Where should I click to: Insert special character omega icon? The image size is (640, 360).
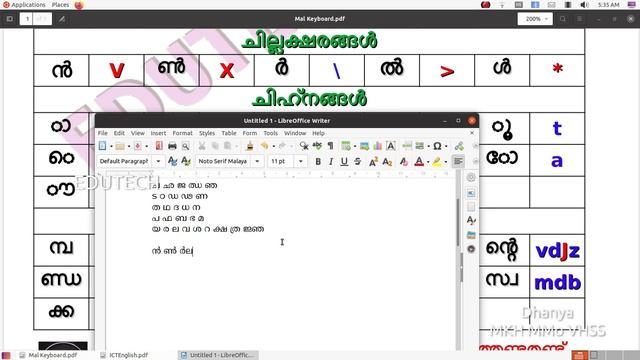(x=437, y=146)
